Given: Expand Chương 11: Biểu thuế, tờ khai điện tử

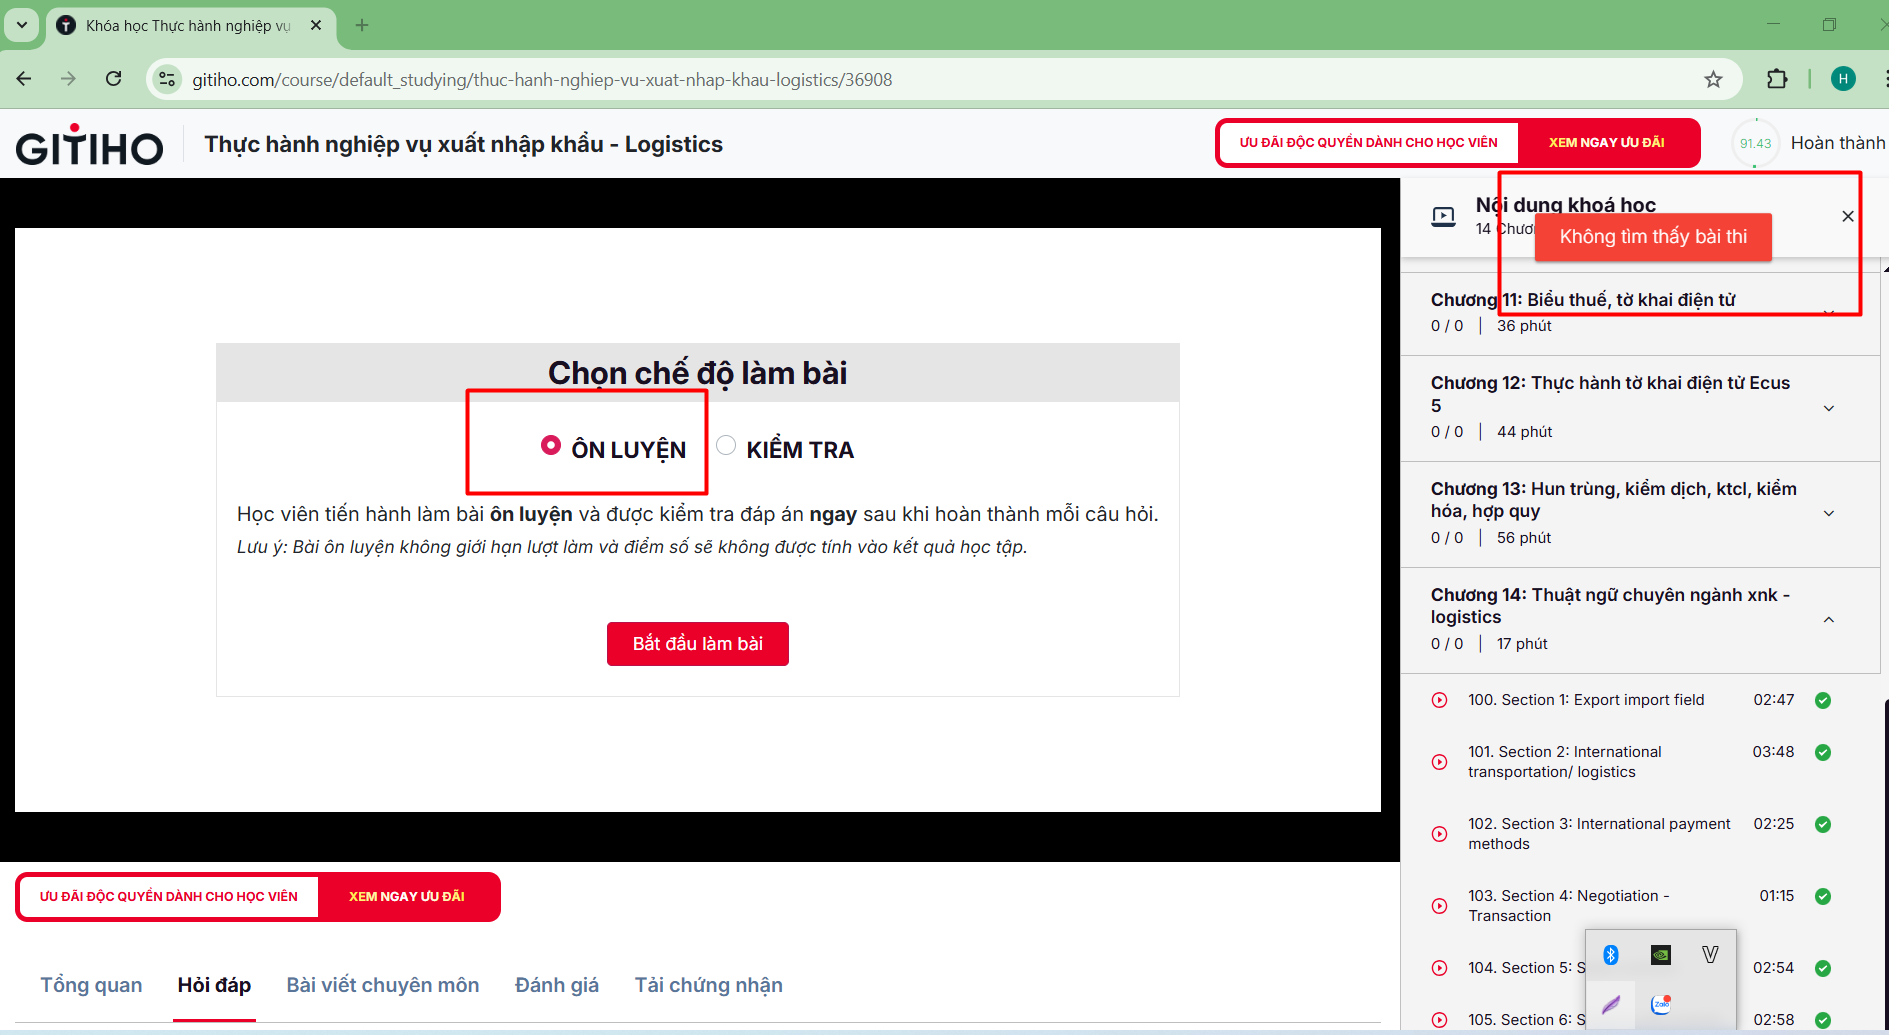Looking at the screenshot, I should tap(1640, 312).
